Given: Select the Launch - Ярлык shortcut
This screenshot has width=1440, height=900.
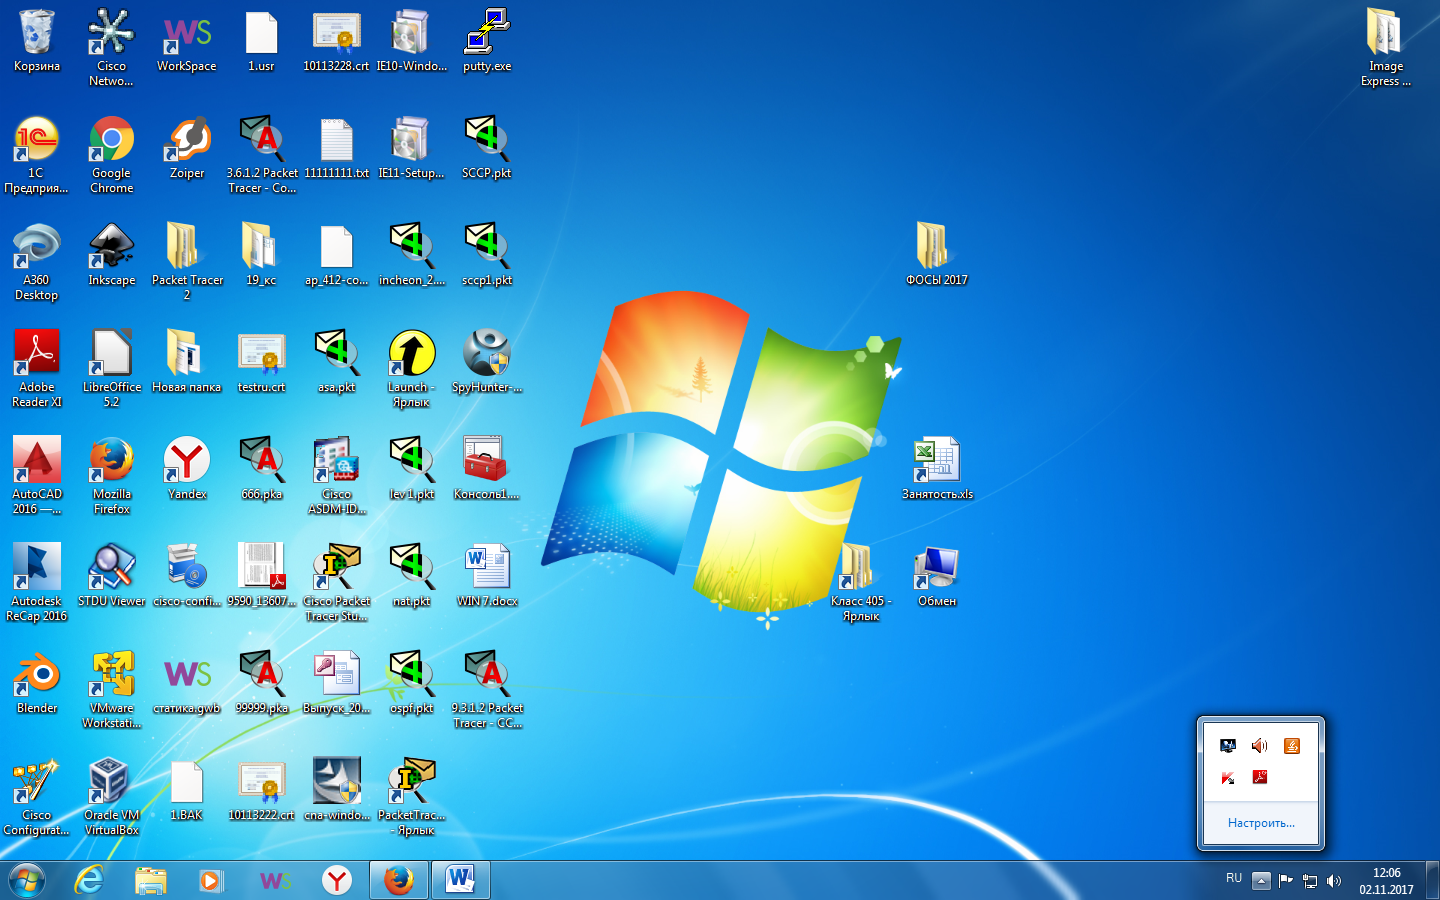Looking at the screenshot, I should pyautogui.click(x=411, y=369).
